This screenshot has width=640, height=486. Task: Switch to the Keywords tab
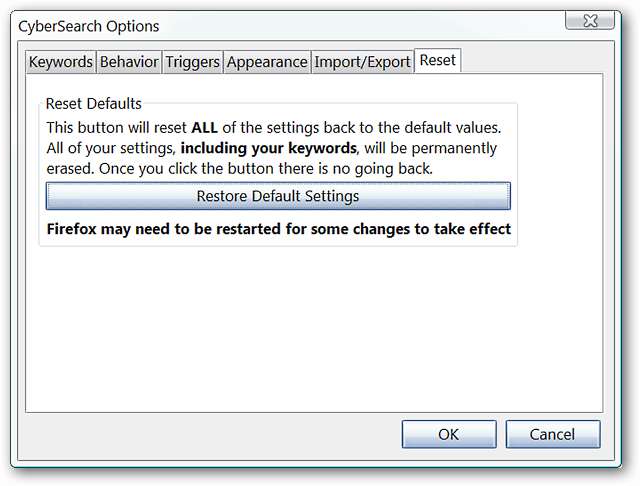pos(60,62)
